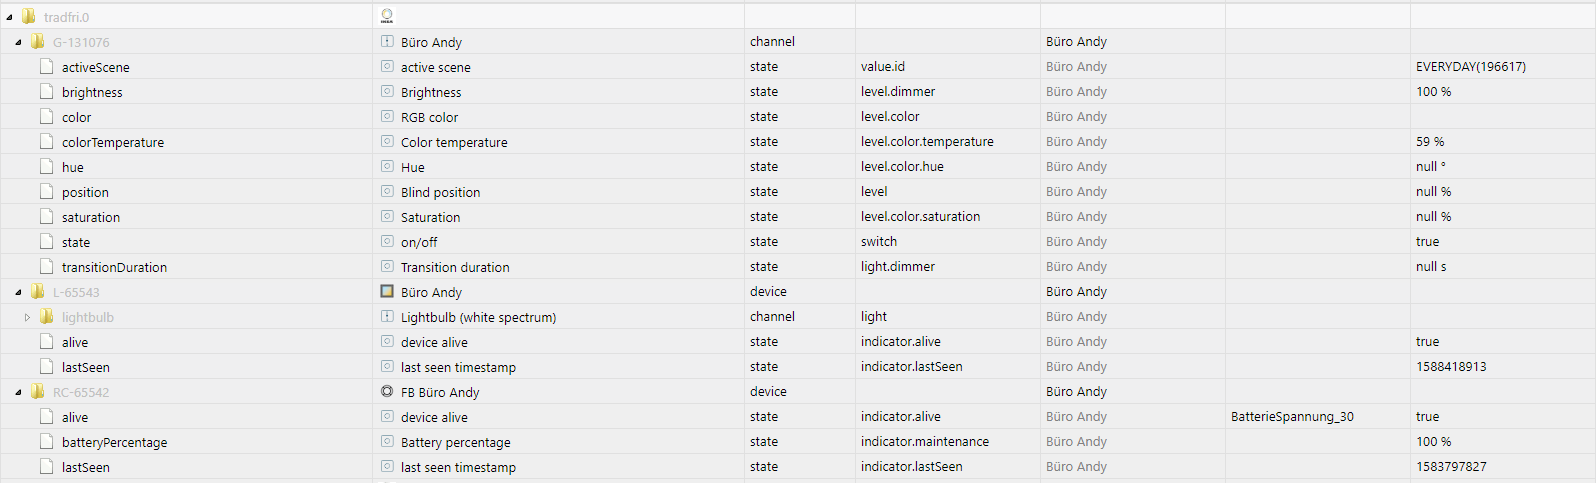Click the state icon beside 'Battery percentage'

click(x=387, y=441)
